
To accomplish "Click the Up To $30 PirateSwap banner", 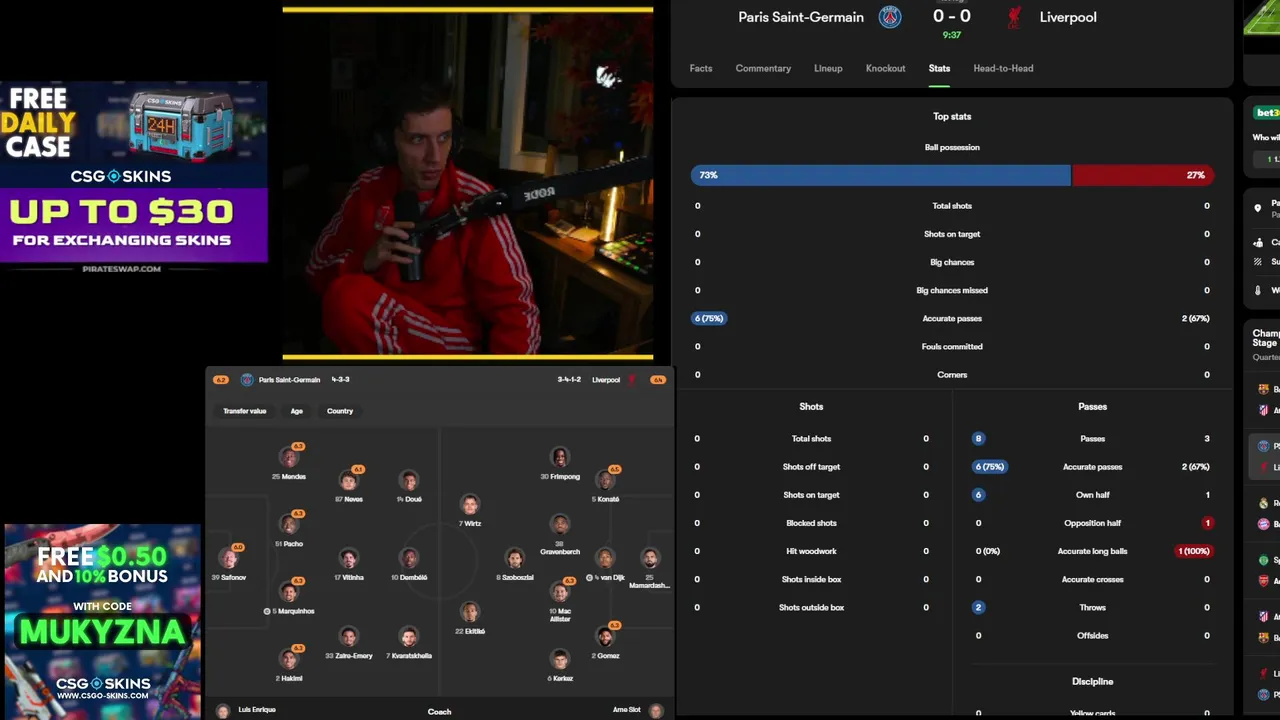I will [134, 226].
